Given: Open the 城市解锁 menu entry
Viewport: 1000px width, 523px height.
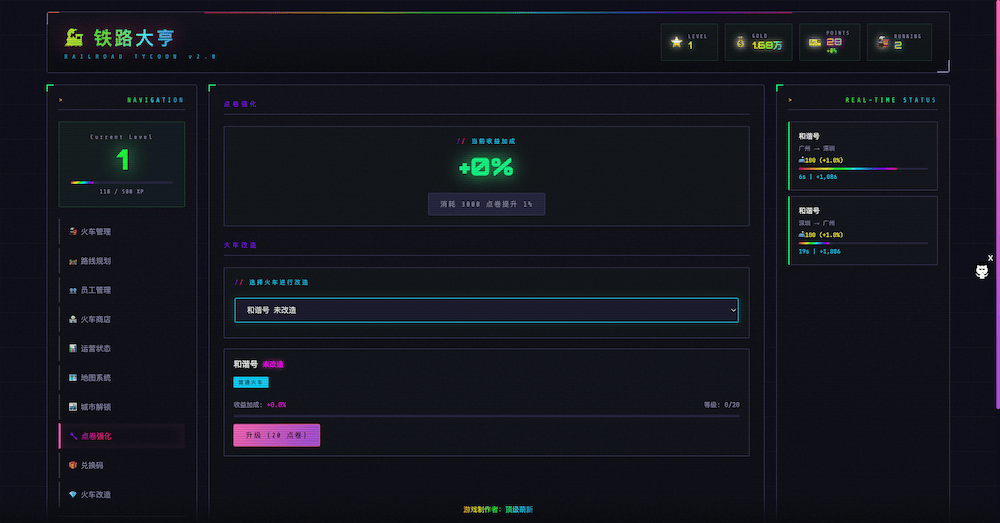Looking at the screenshot, I should (95, 407).
